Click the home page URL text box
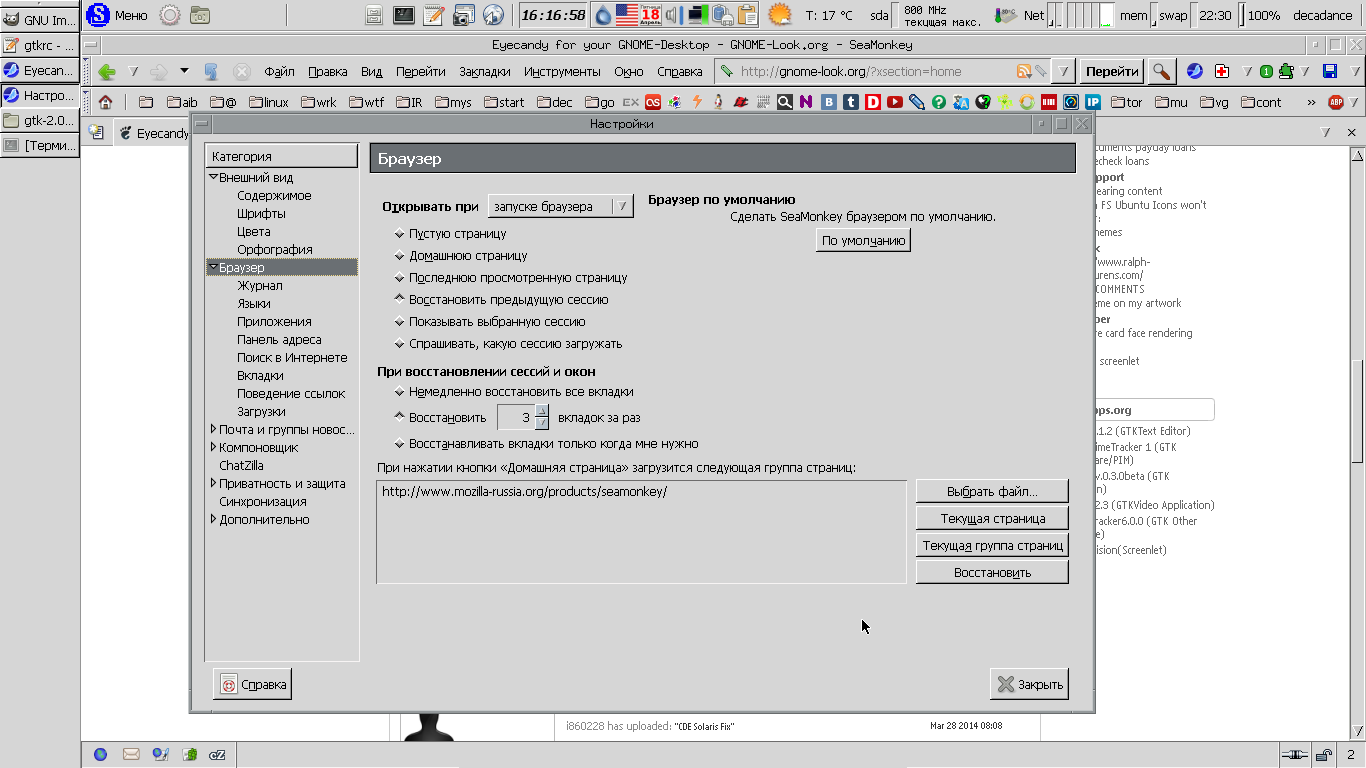Viewport: 1366px width, 768px height. [x=641, y=532]
